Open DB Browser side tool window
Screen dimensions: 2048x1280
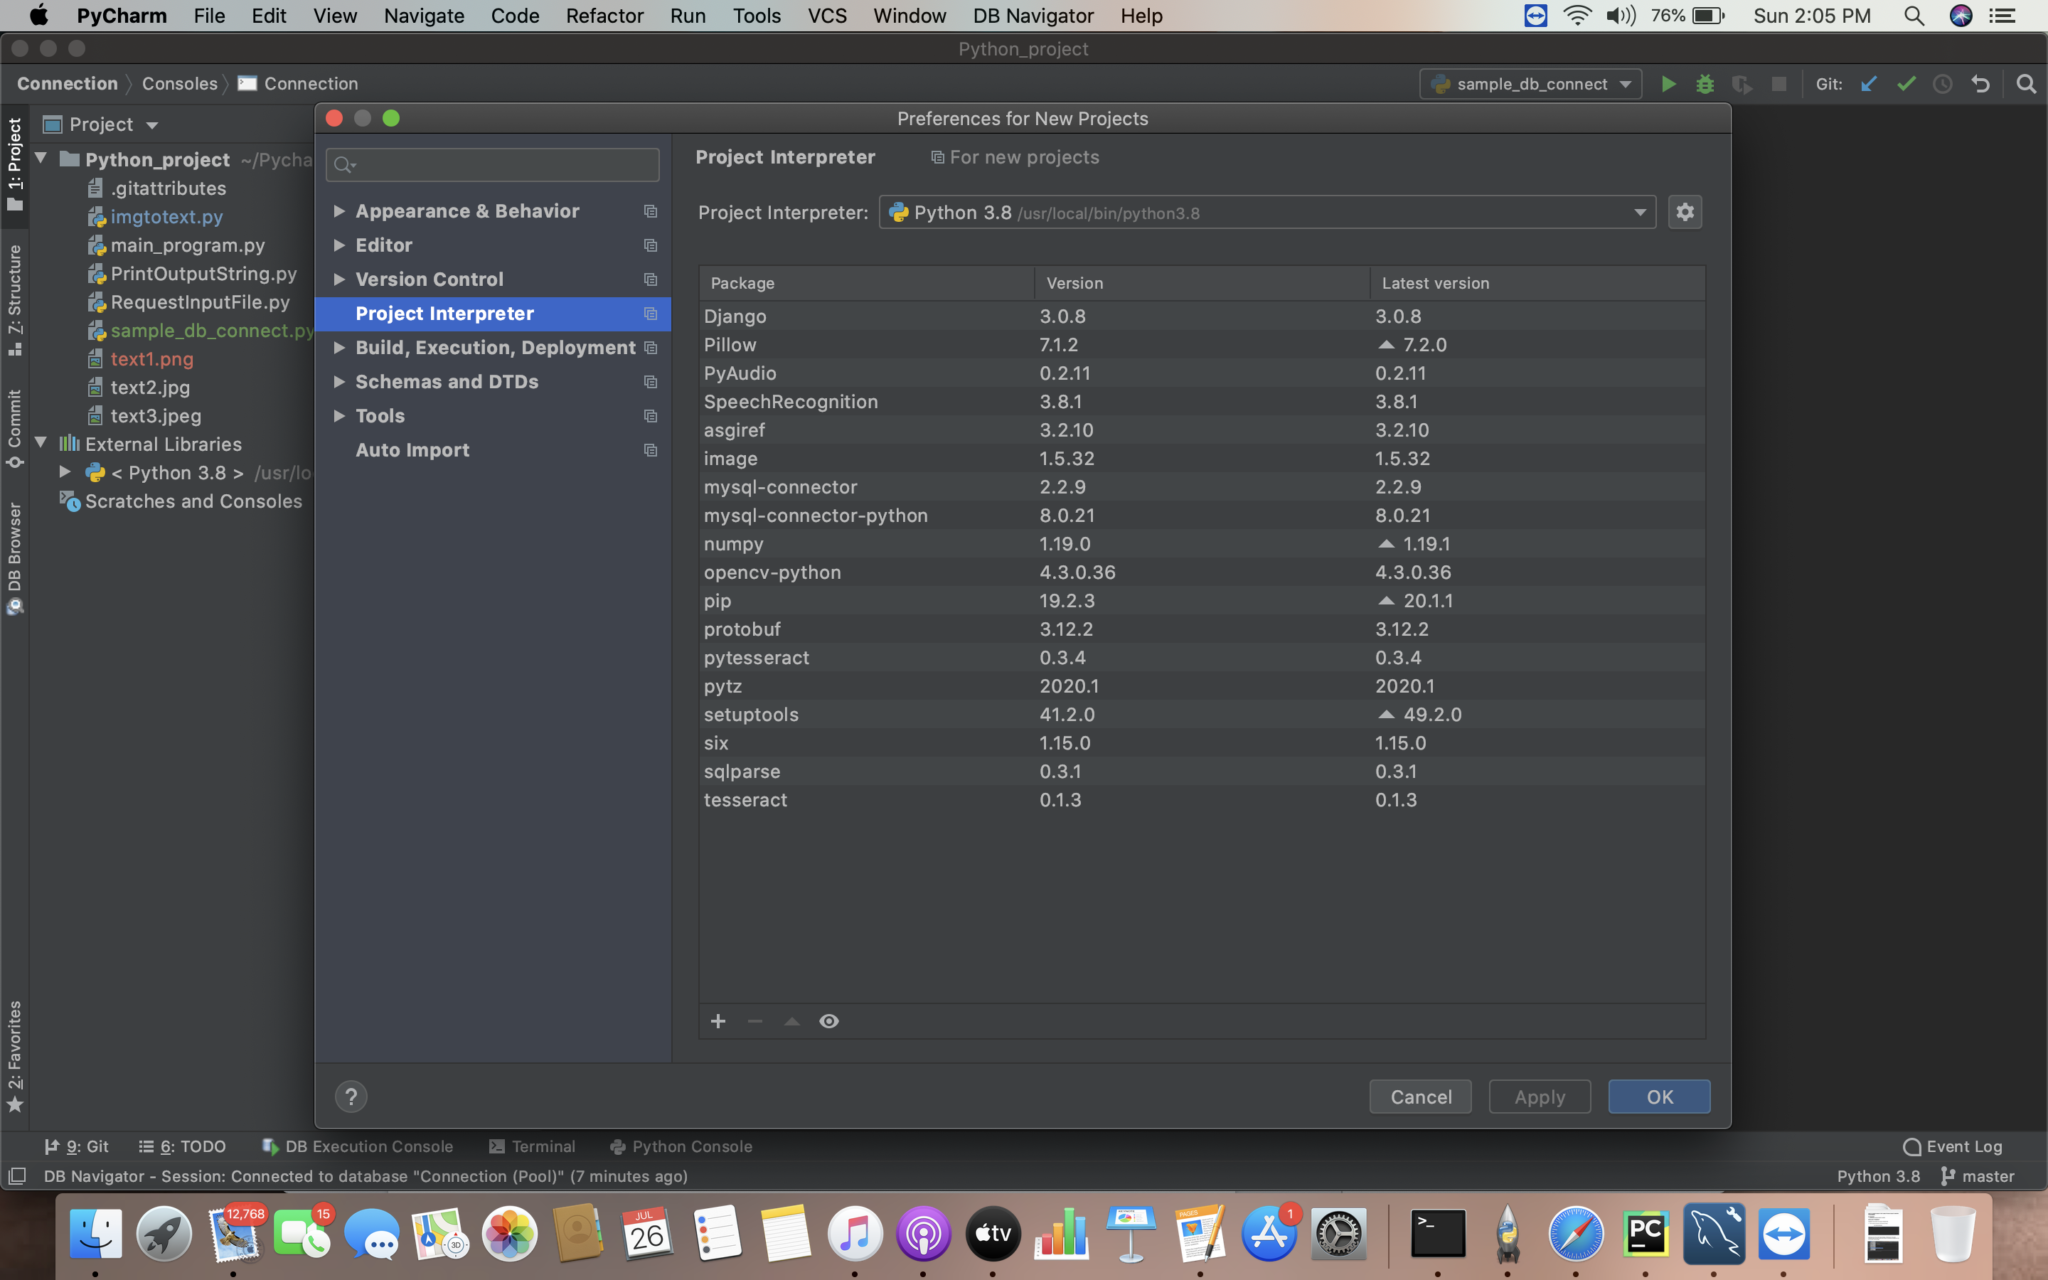pyautogui.click(x=14, y=558)
